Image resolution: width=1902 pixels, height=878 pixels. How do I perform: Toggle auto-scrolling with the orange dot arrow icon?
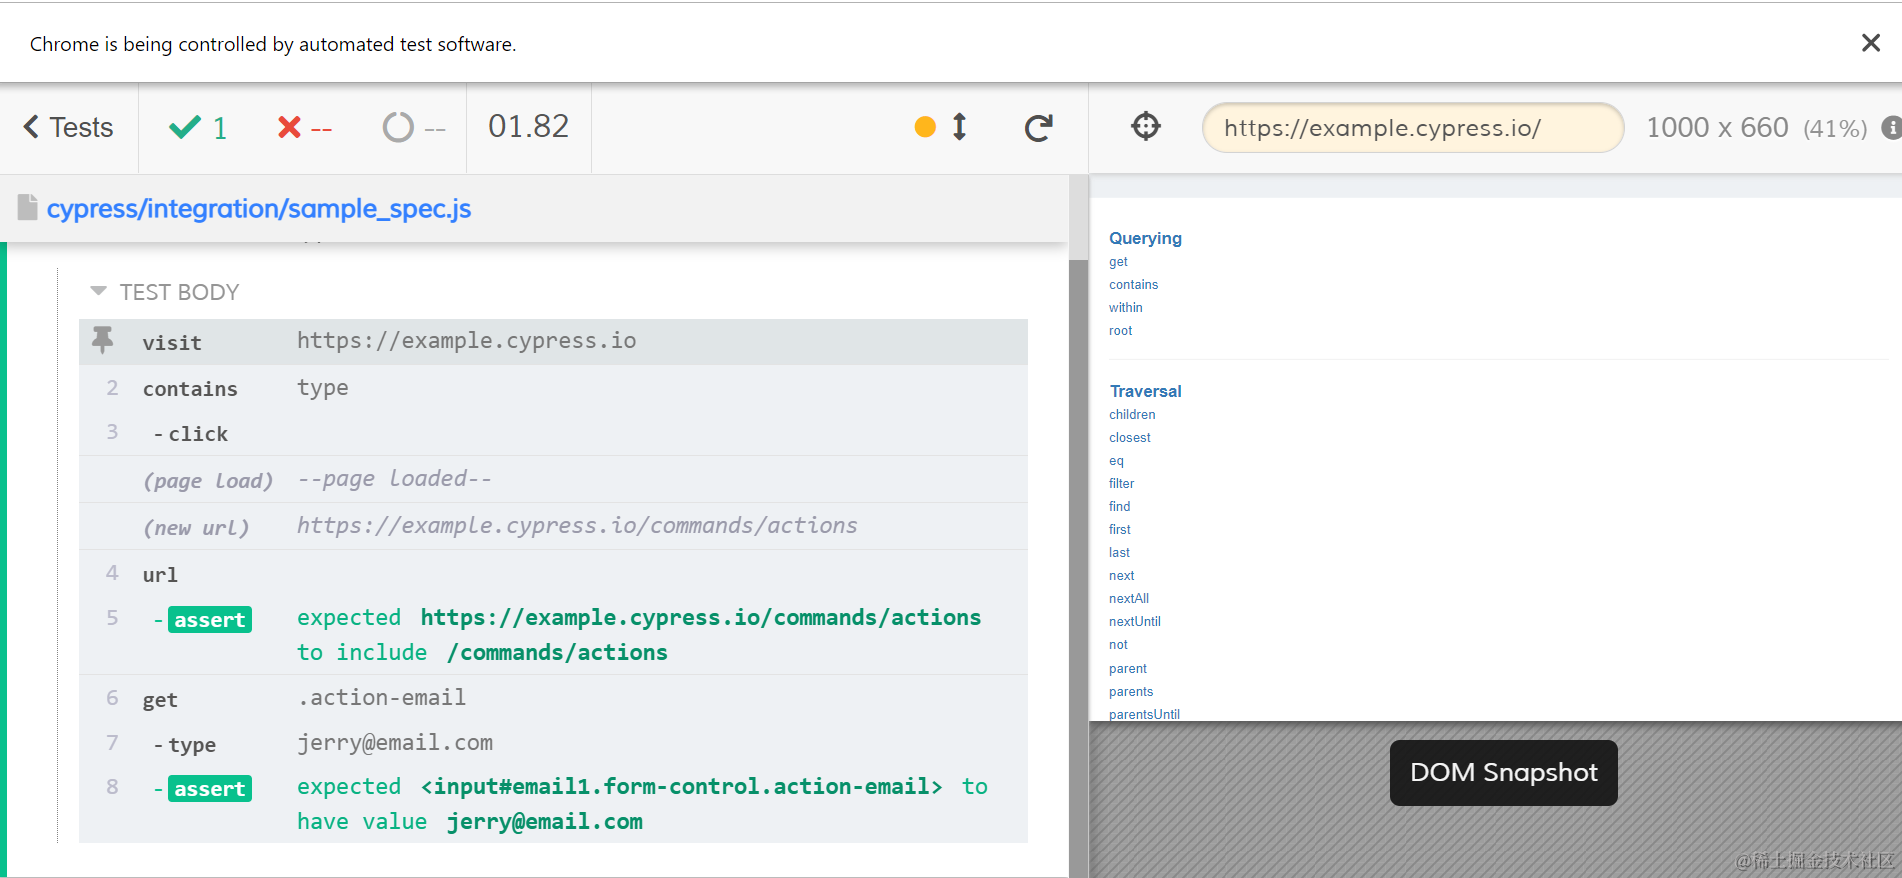[x=941, y=127]
